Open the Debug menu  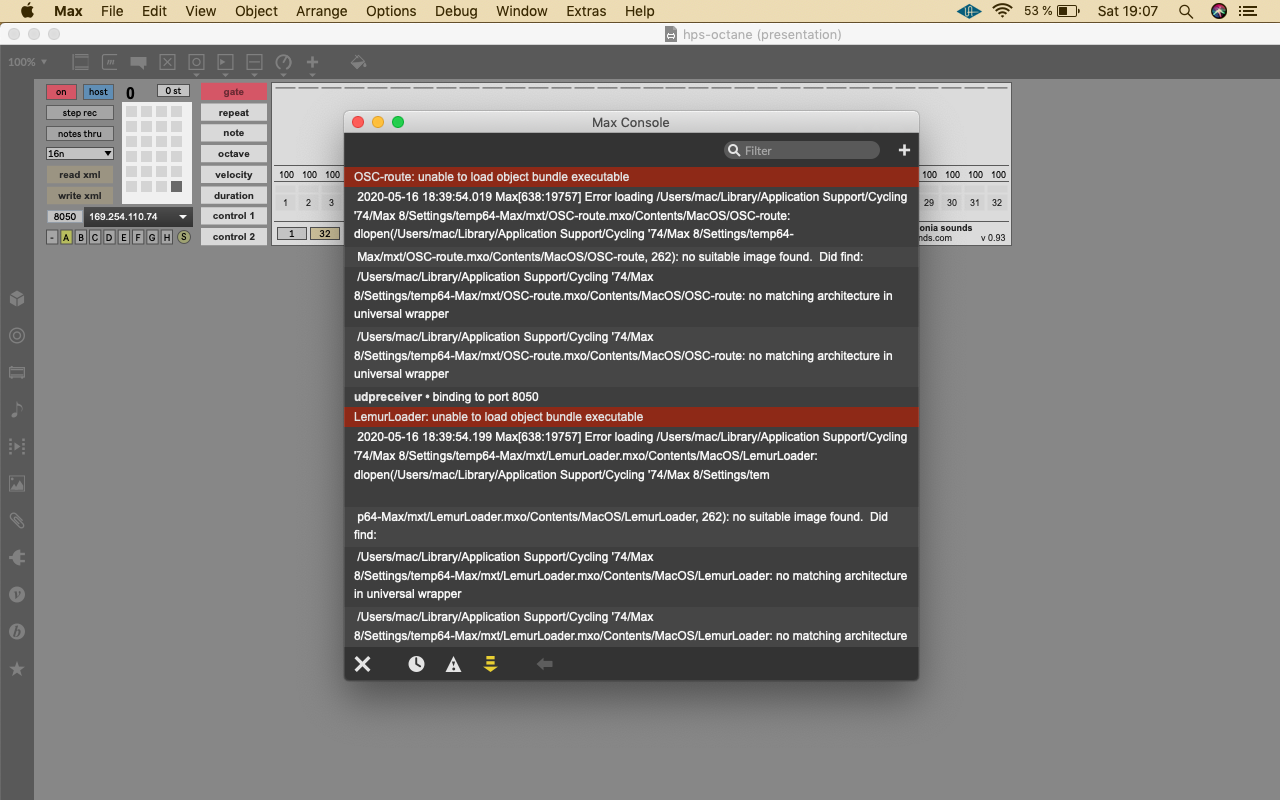click(456, 11)
